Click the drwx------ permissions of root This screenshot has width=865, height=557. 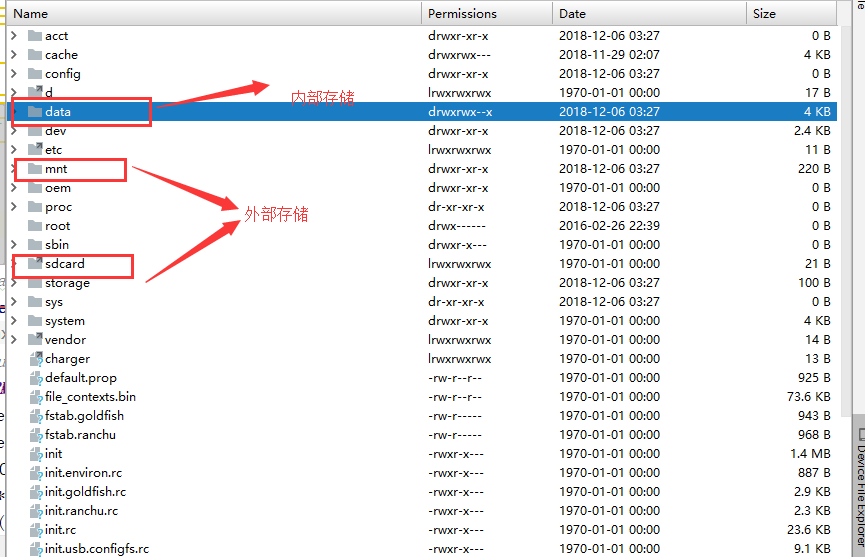457,226
